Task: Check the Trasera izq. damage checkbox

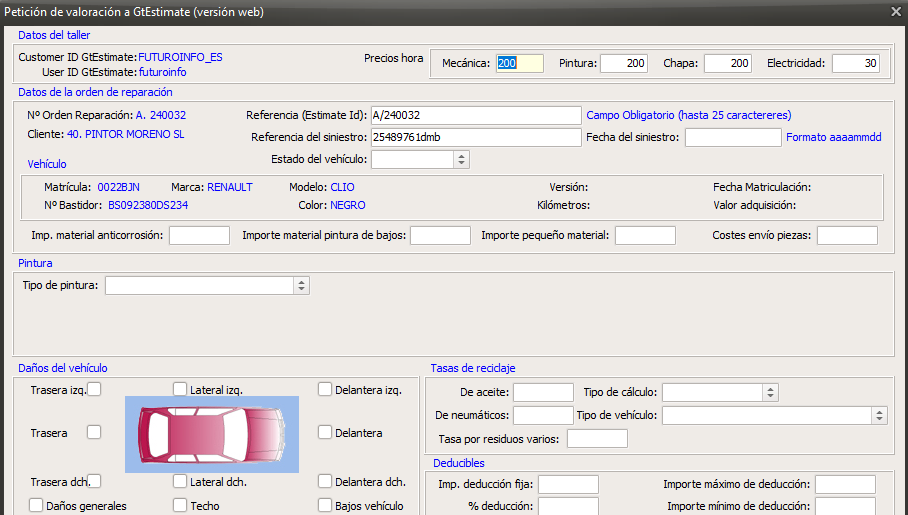Action: pos(94,389)
